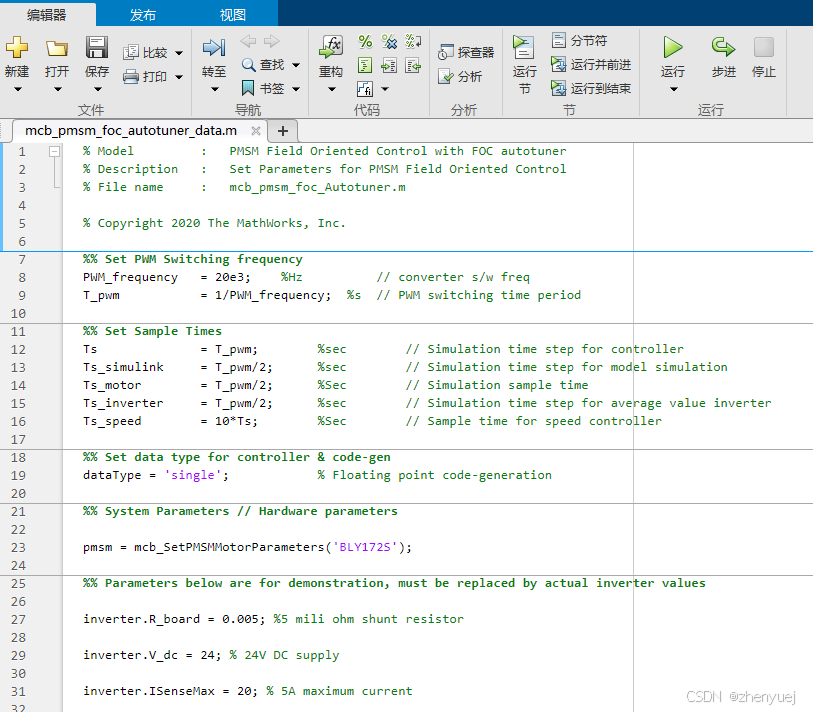Viewport: 813px width, 712px height.
Task: Click the New file plus icon
Action: 17,48
